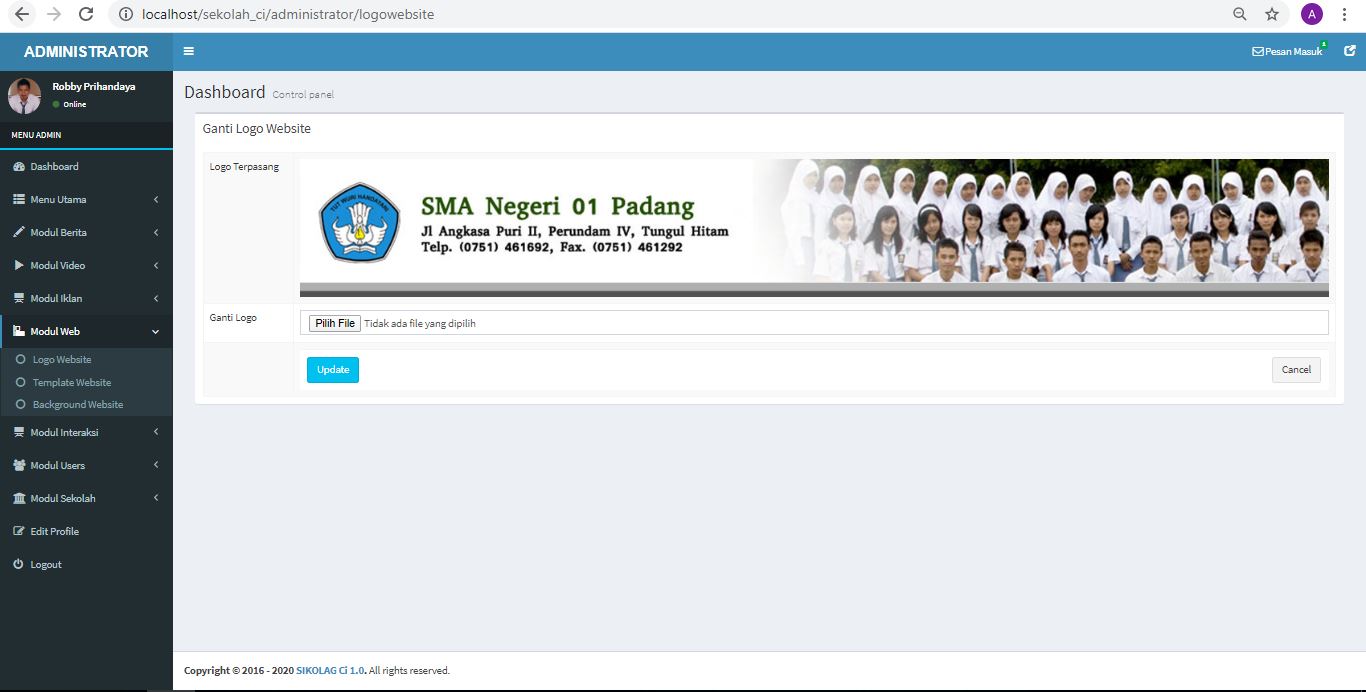Choose a file with the Pilih File control
The height and width of the screenshot is (692, 1366).
click(334, 322)
